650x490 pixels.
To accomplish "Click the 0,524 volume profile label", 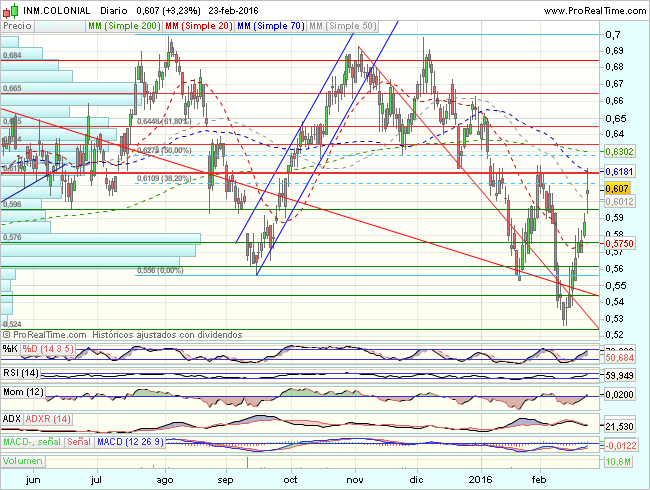I will pos(12,324).
